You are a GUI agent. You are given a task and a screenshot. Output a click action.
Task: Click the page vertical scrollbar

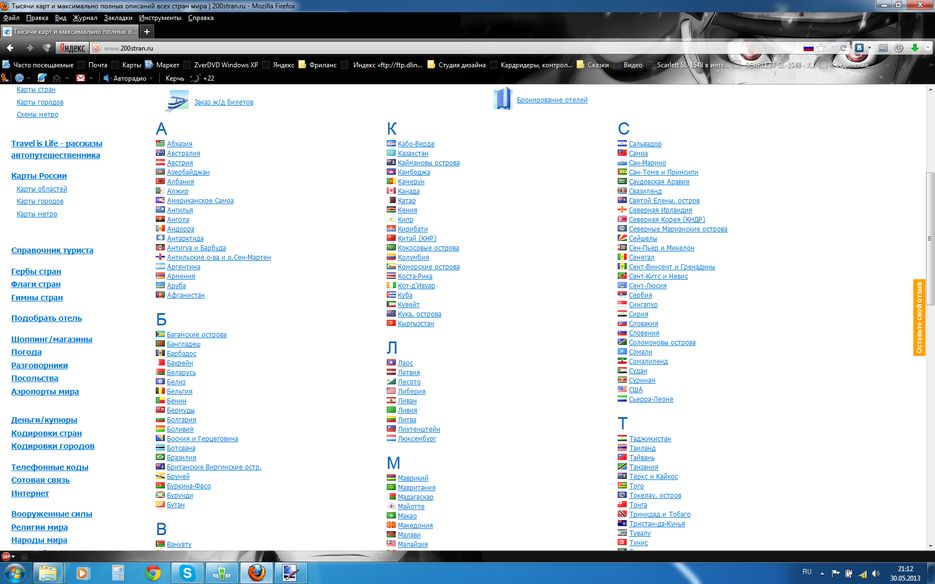click(930, 239)
